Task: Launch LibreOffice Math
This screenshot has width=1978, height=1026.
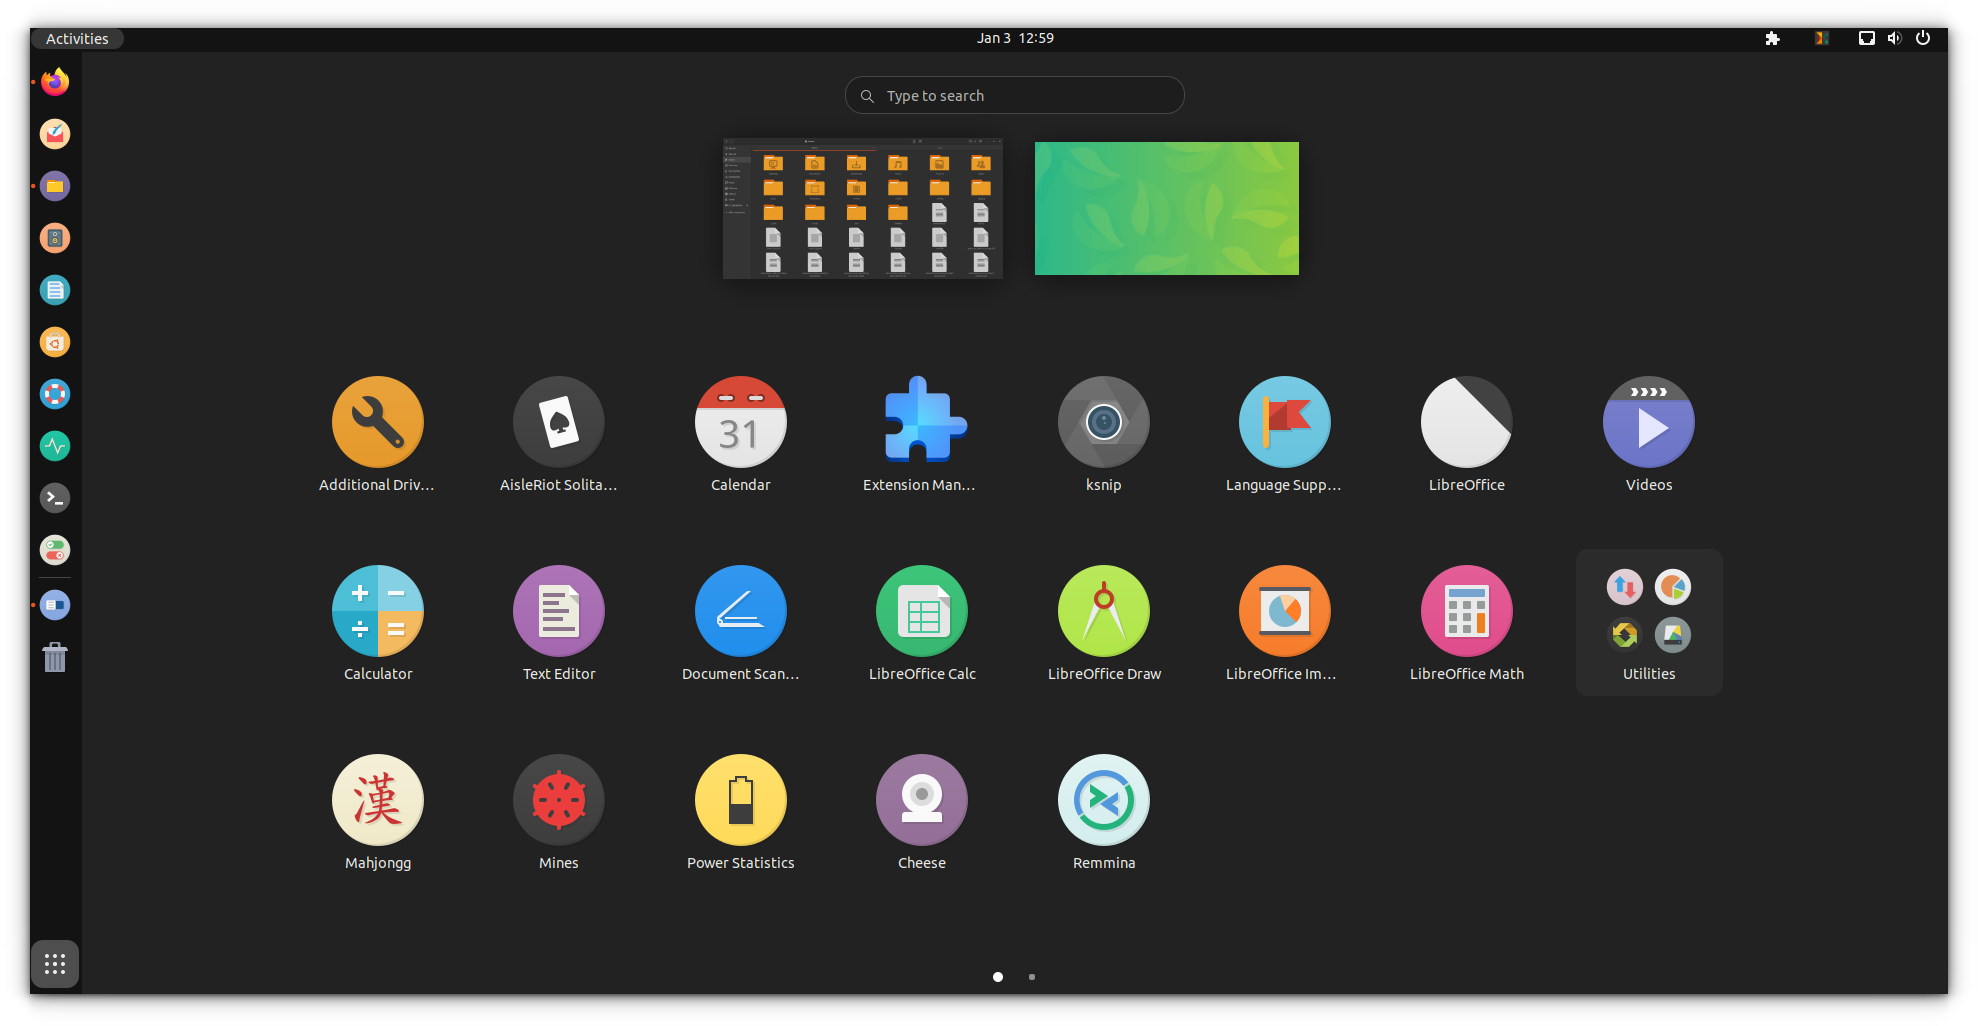Action: tap(1466, 611)
